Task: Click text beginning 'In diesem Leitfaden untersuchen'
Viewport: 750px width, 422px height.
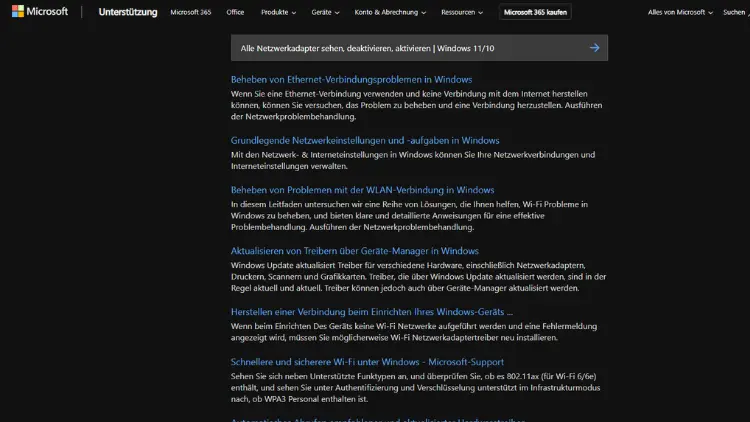Action: pyautogui.click(x=409, y=216)
